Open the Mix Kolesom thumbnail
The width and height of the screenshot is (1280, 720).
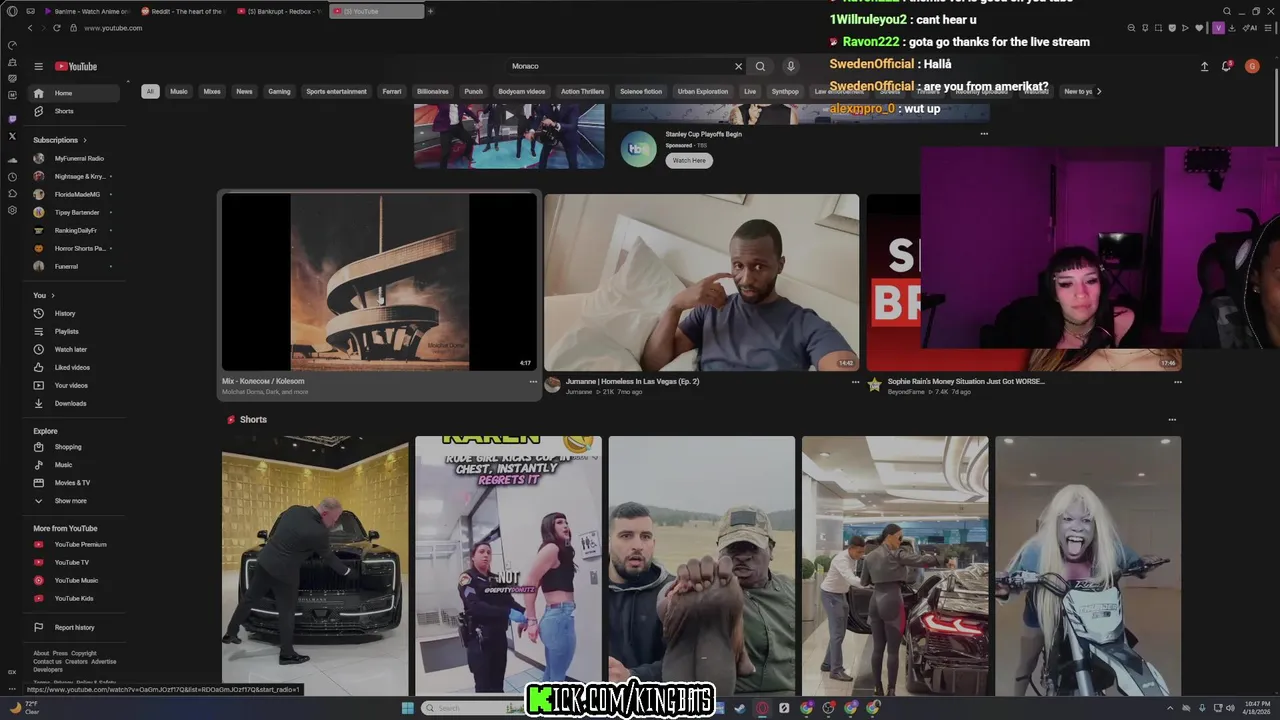[x=379, y=282]
